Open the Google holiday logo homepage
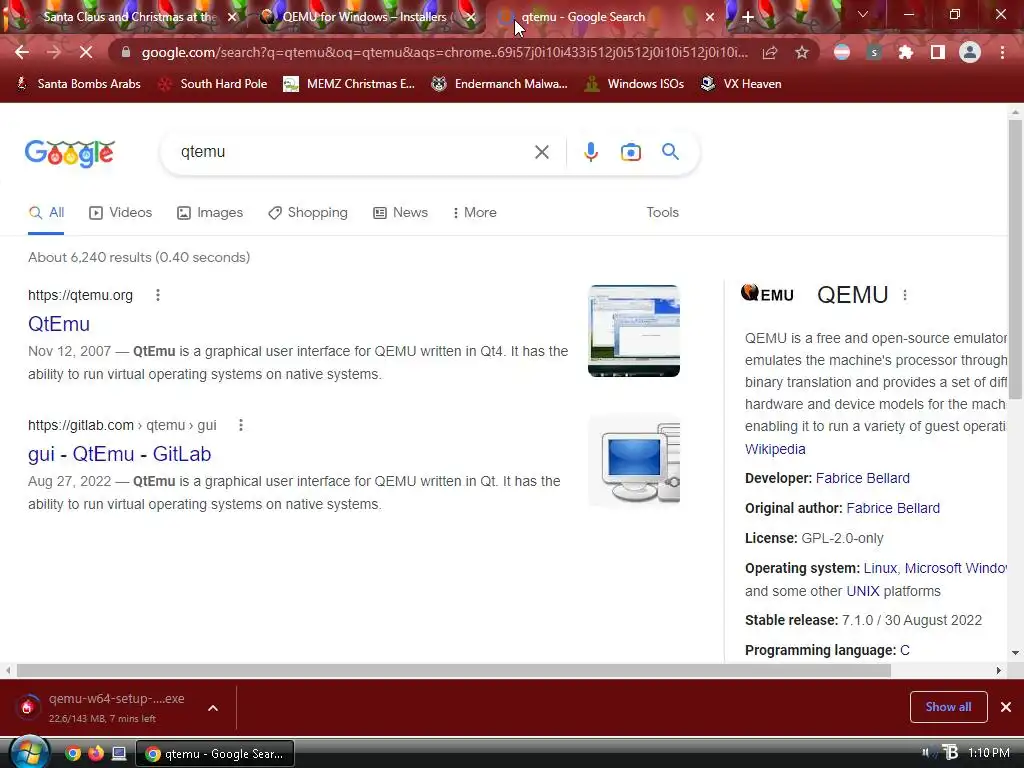Screen dimensions: 1024x768 coord(70,153)
